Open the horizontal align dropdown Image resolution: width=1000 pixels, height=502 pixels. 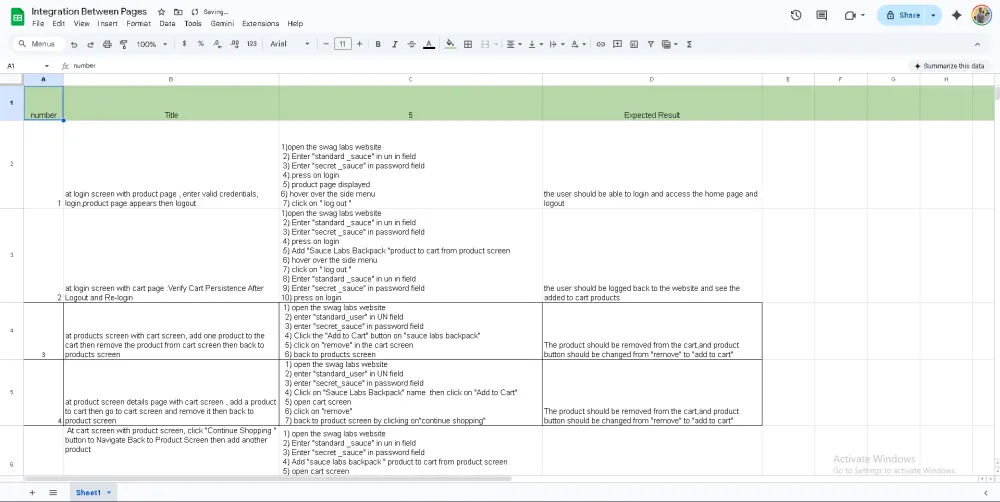pyautogui.click(x=513, y=44)
